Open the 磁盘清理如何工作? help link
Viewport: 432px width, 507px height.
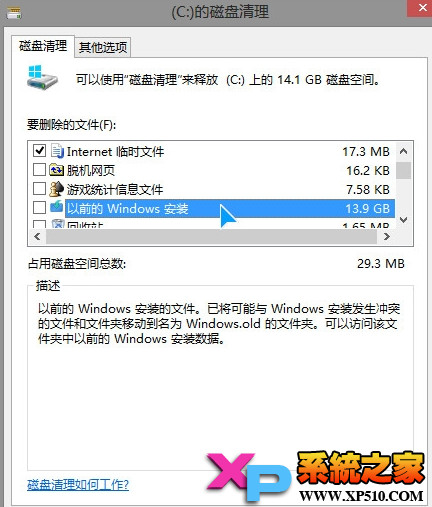[x=78, y=484]
